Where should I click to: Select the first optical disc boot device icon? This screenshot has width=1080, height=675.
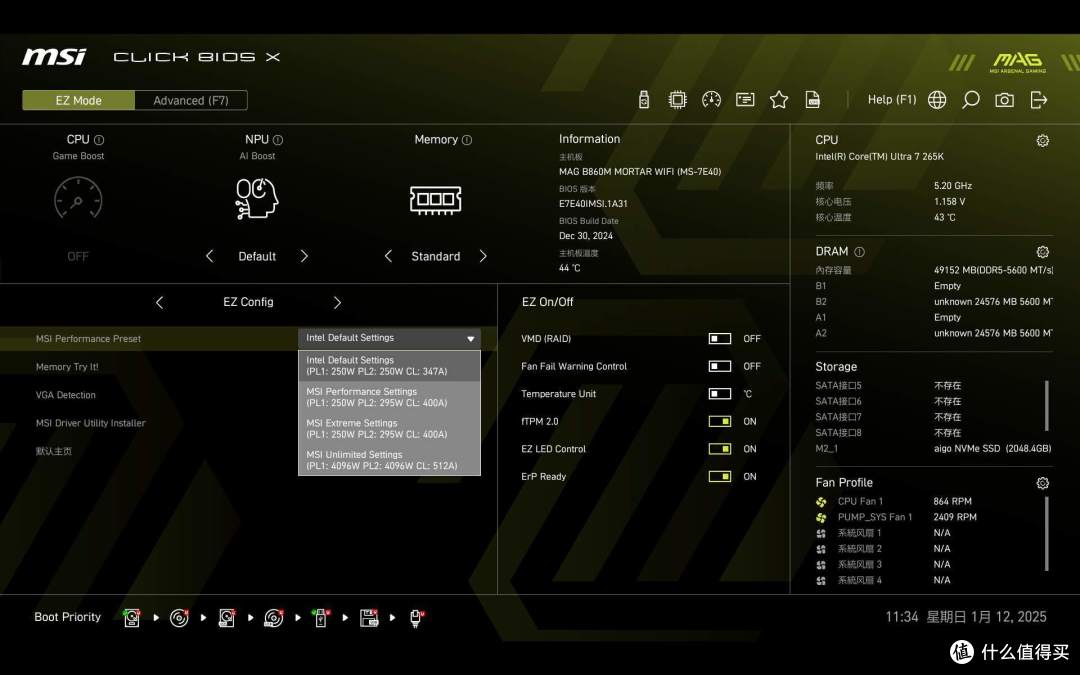[x=179, y=618]
